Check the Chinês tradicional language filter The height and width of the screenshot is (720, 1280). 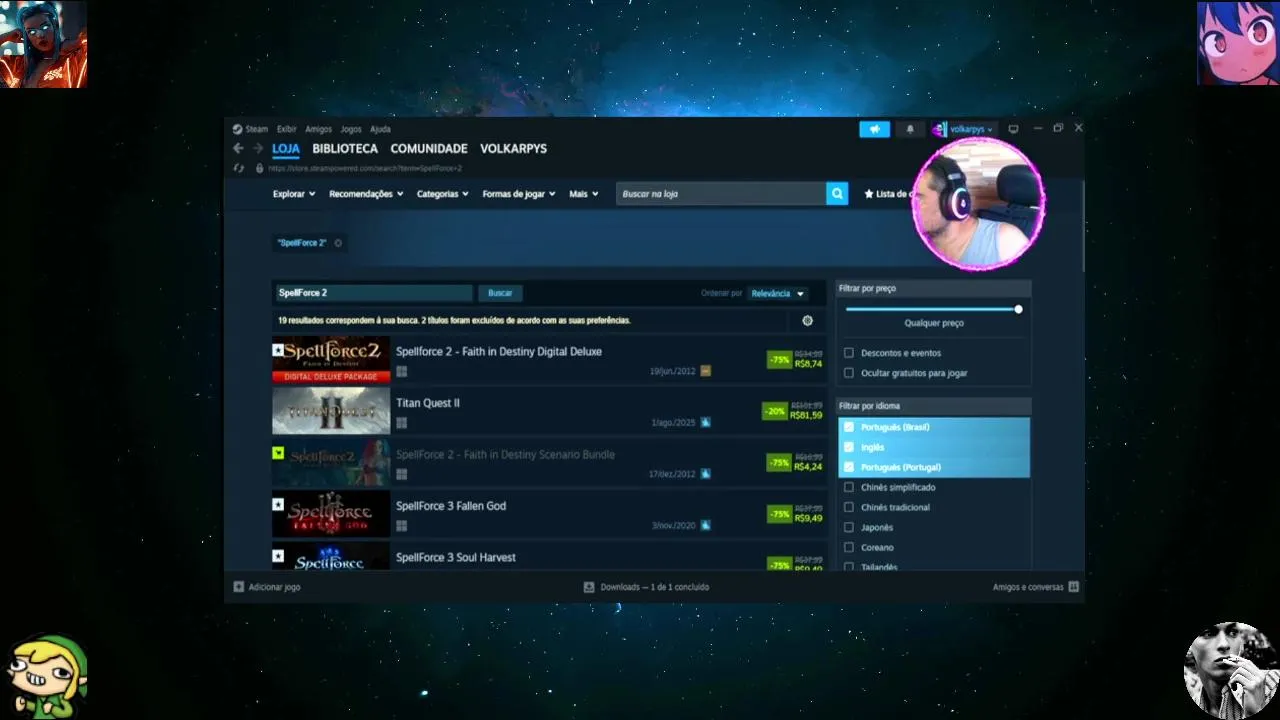coord(849,507)
